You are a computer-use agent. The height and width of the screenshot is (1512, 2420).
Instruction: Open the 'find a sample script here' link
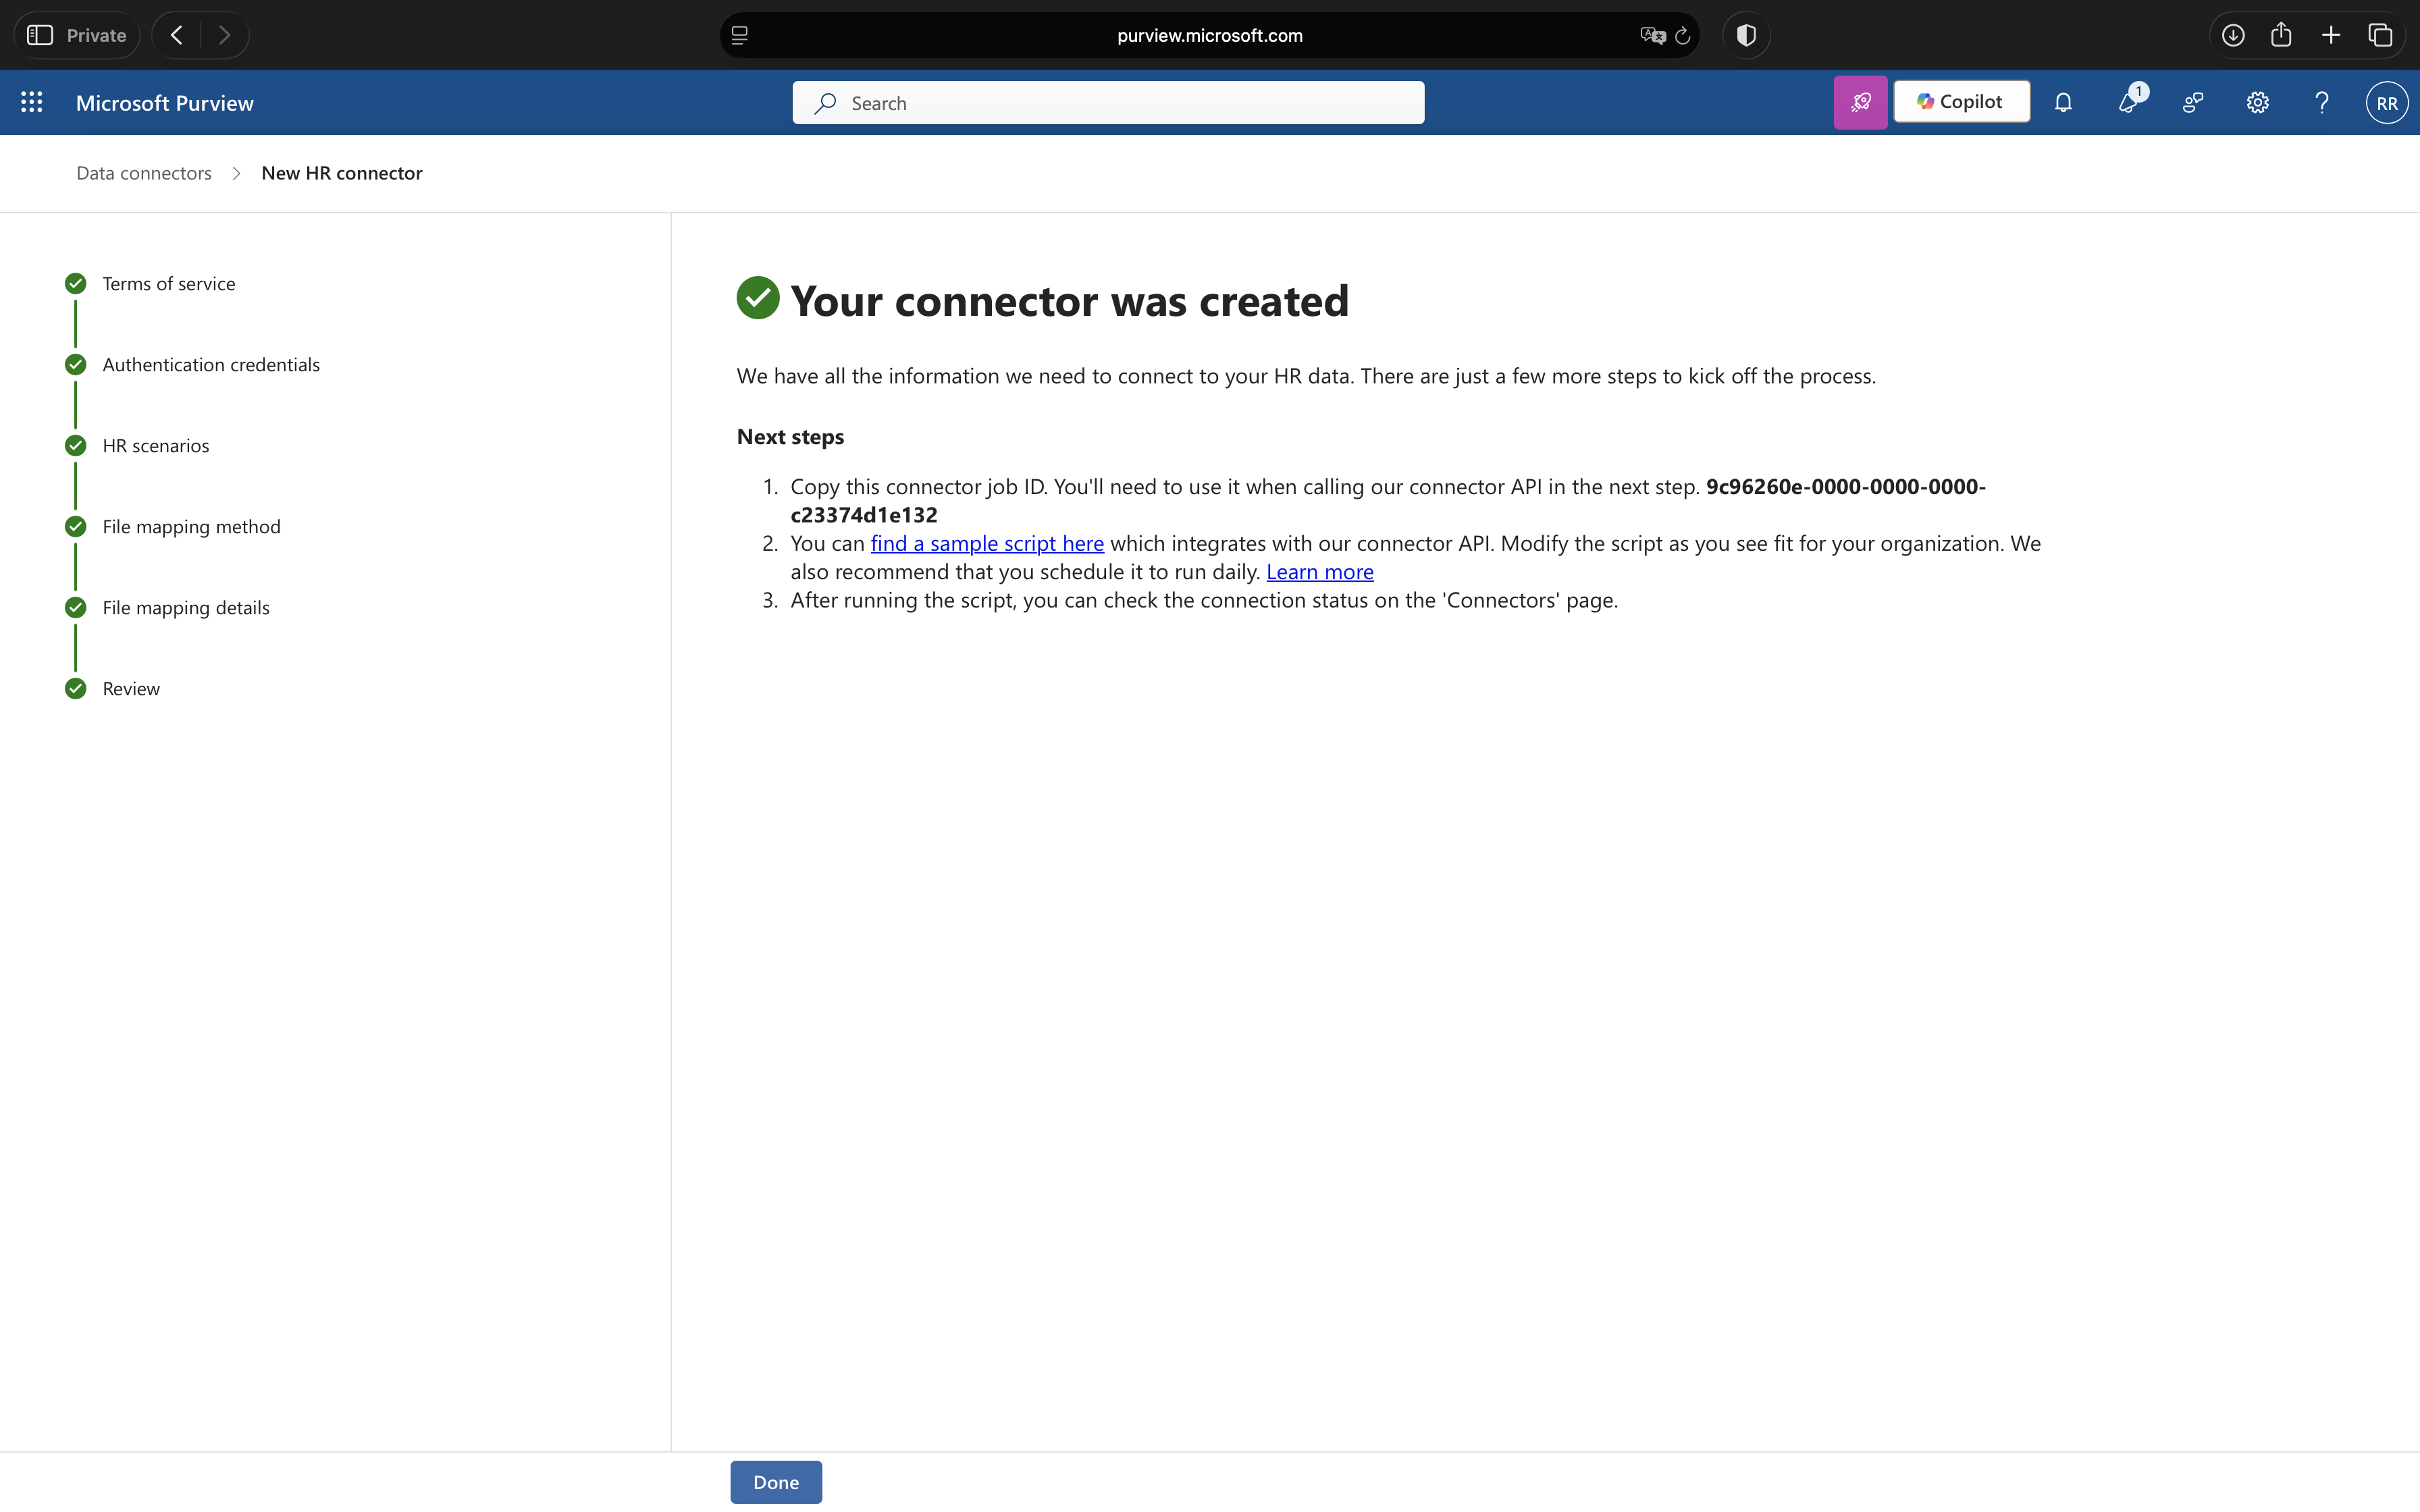(986, 543)
